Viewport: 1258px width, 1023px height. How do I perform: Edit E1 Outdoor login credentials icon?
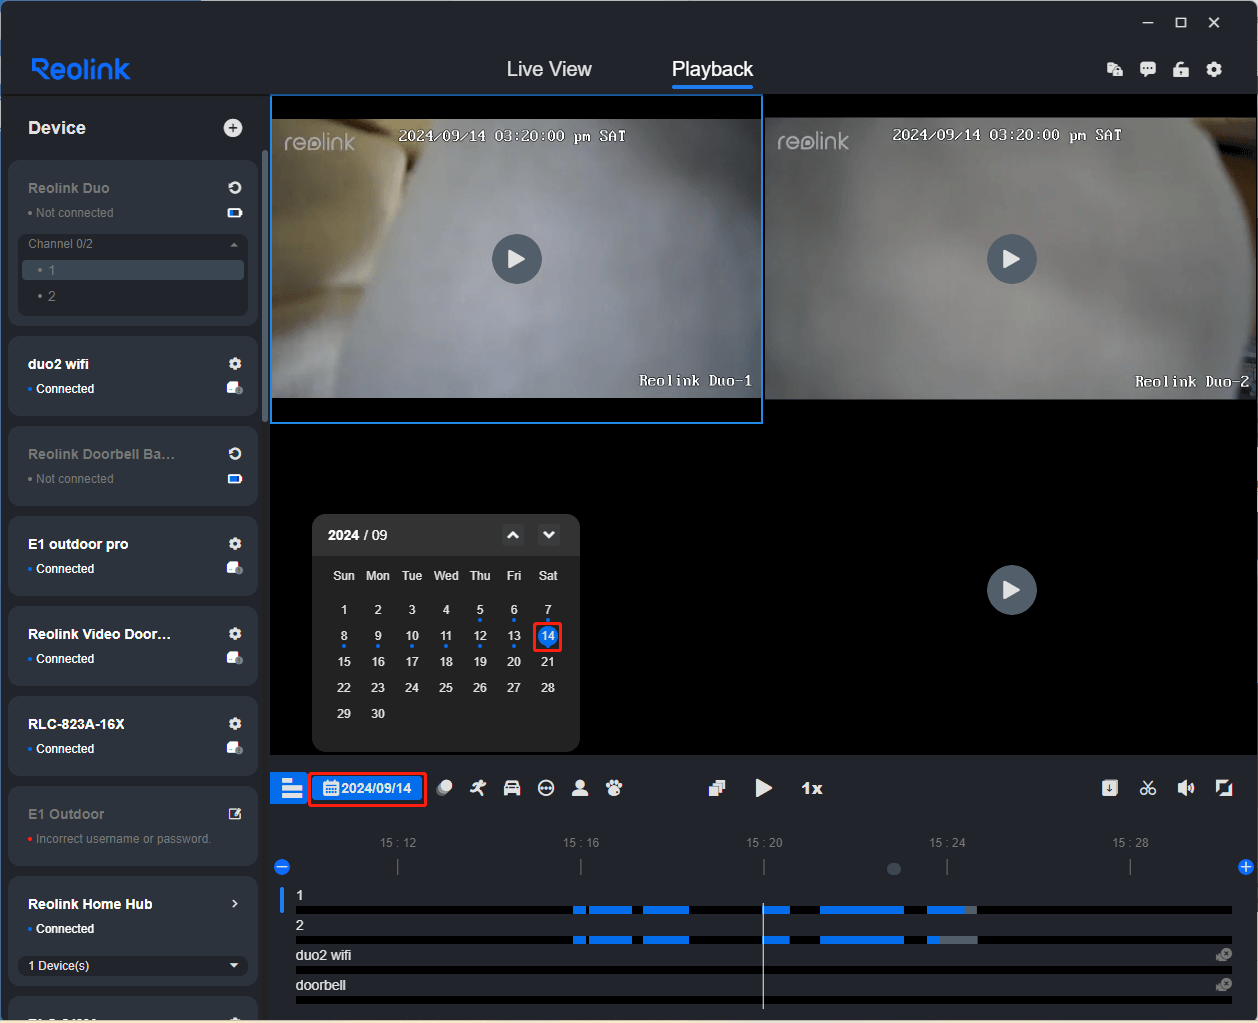(235, 814)
